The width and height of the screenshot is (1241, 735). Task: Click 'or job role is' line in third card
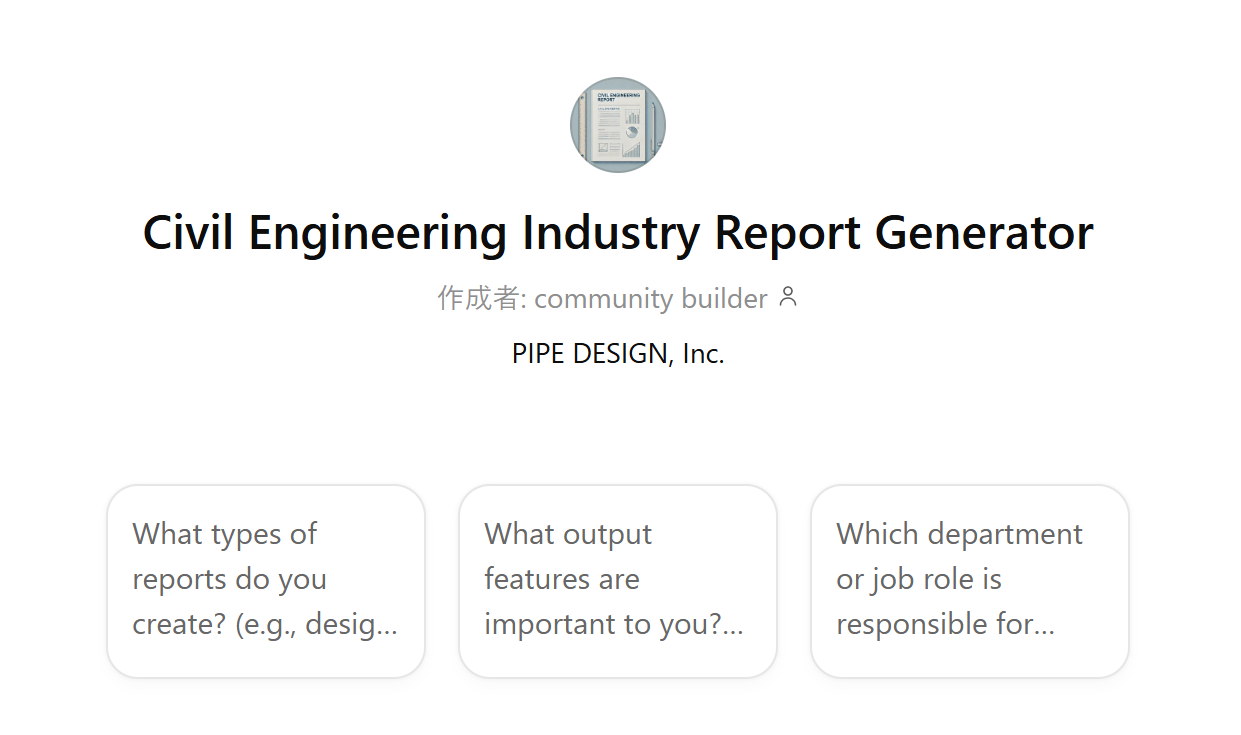[x=919, y=579]
